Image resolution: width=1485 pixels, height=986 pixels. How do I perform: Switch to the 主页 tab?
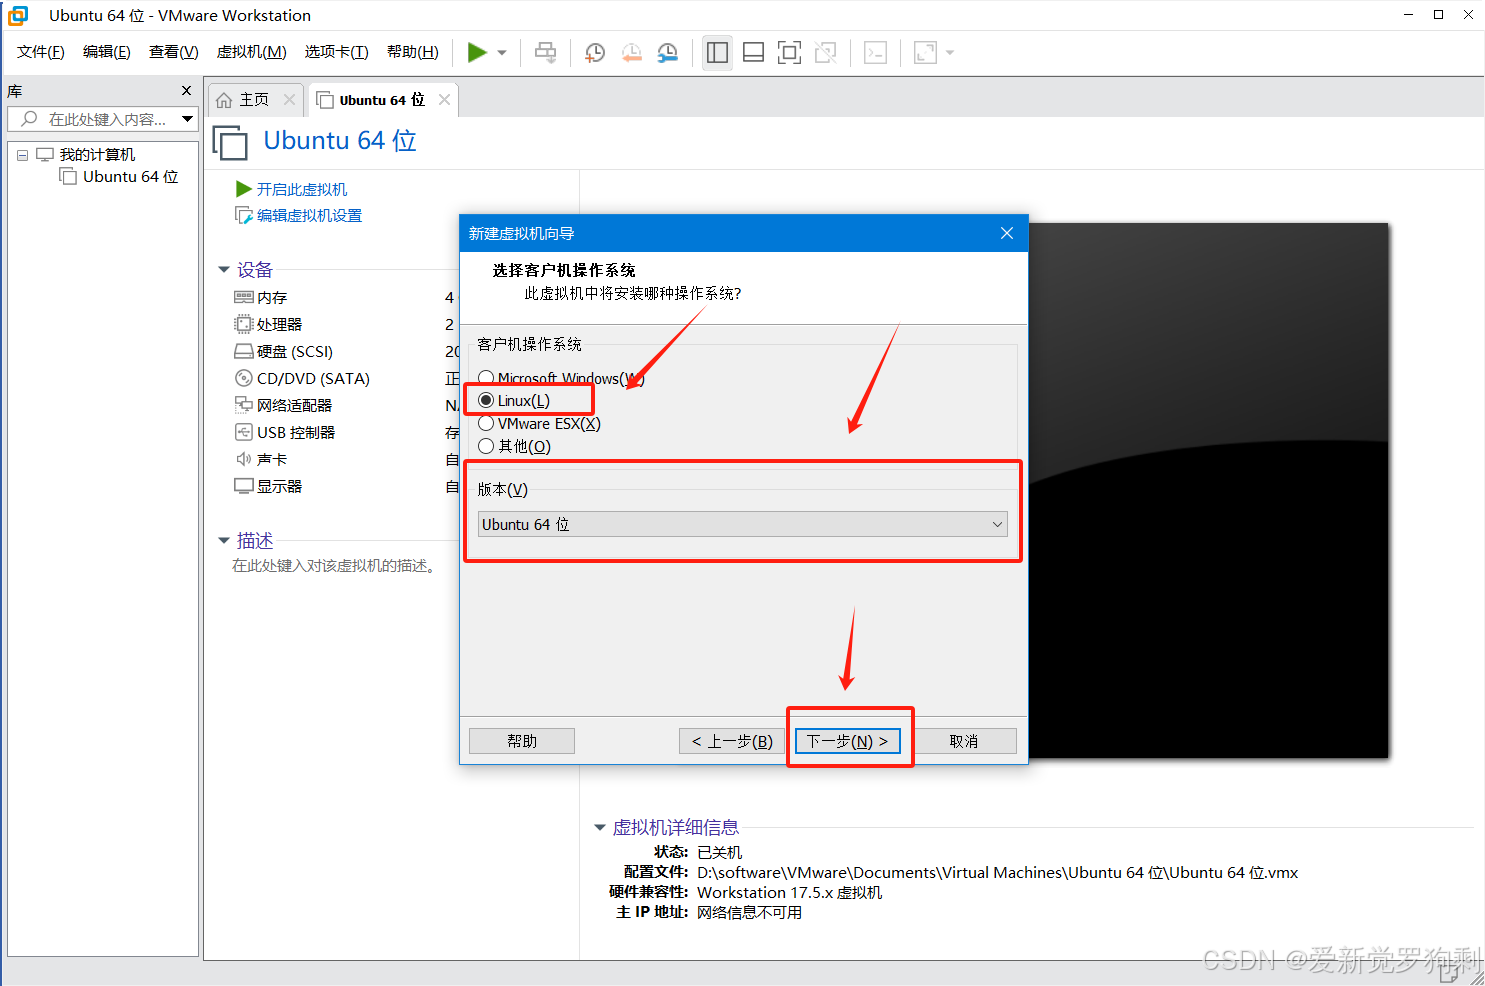point(254,99)
